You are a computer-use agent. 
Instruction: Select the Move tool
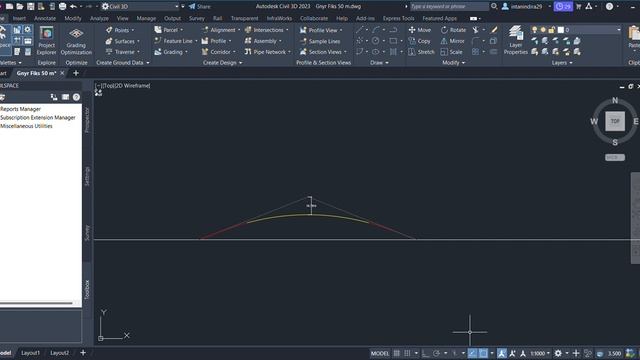420,30
